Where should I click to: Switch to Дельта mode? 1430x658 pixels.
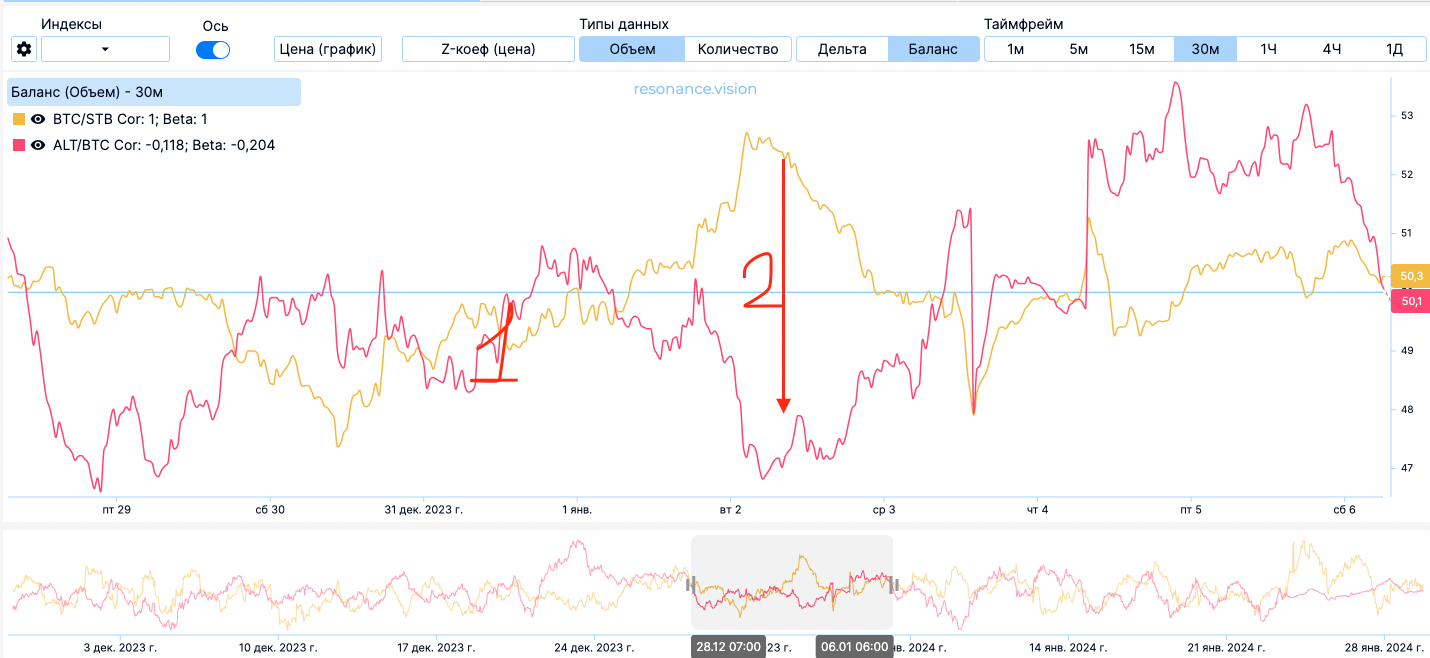[x=842, y=49]
